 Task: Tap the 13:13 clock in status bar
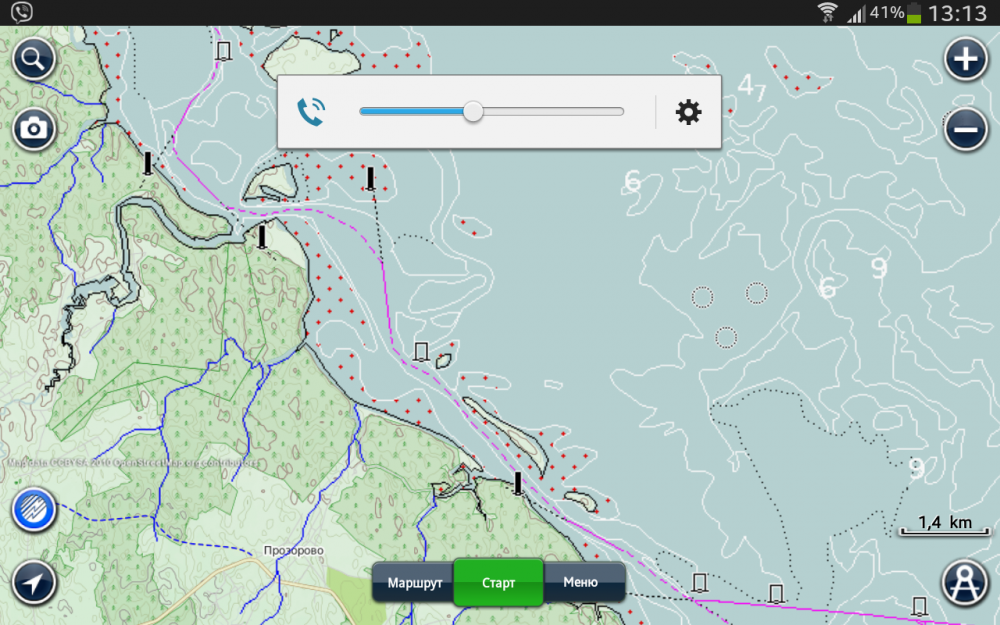(957, 13)
